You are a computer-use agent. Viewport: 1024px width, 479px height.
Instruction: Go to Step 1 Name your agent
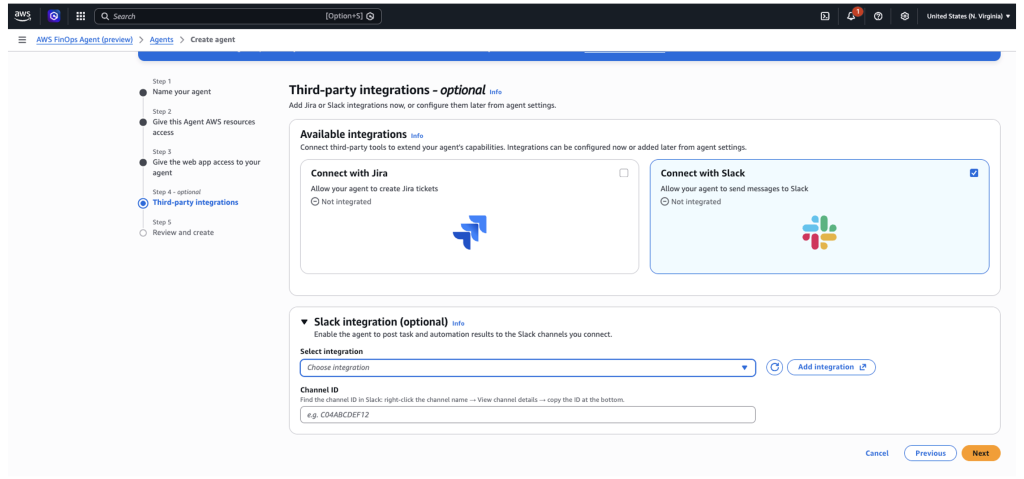point(182,92)
